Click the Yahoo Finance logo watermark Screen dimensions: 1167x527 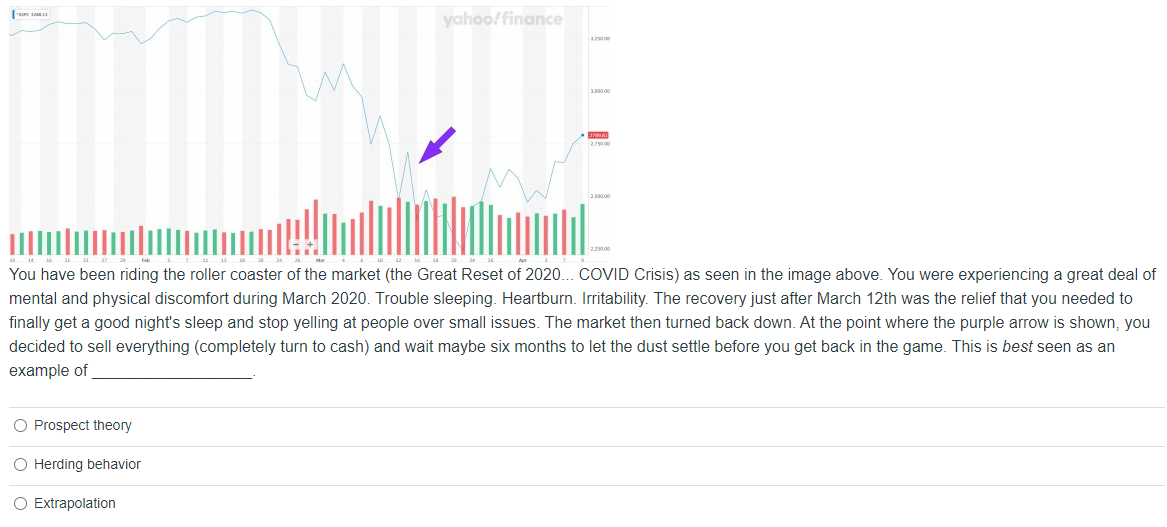tap(502, 18)
